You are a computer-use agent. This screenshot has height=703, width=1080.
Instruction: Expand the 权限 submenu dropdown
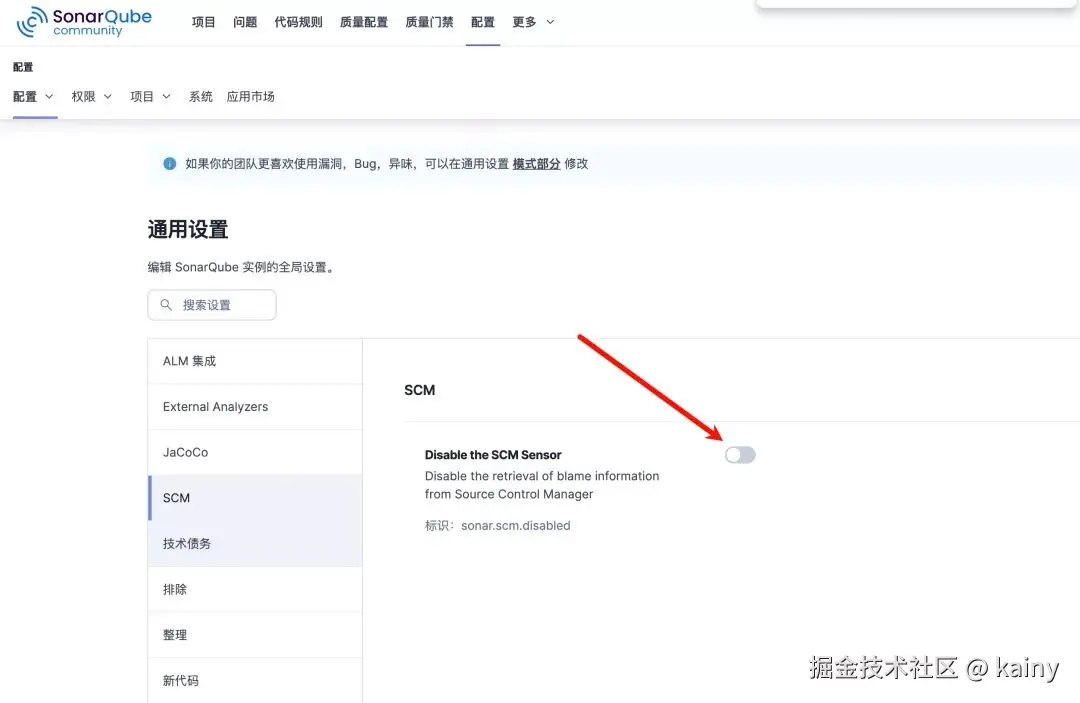click(x=92, y=96)
